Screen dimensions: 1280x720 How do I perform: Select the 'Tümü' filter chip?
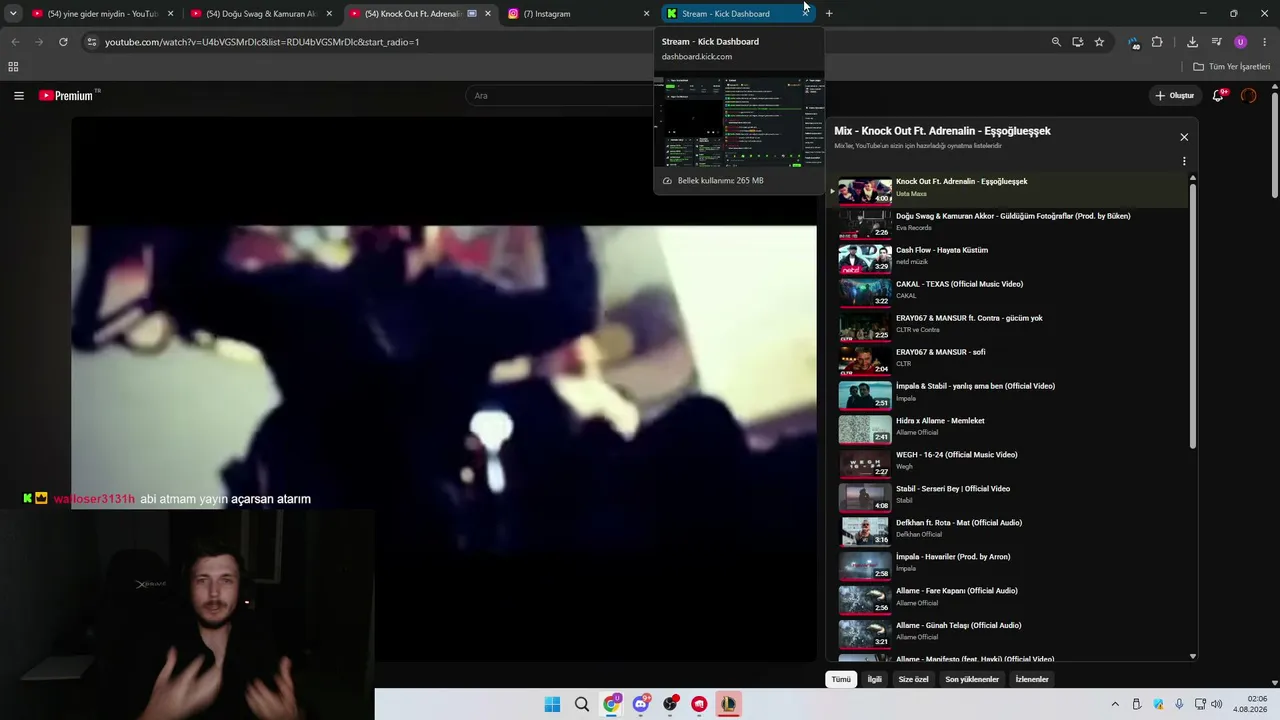[841, 679]
